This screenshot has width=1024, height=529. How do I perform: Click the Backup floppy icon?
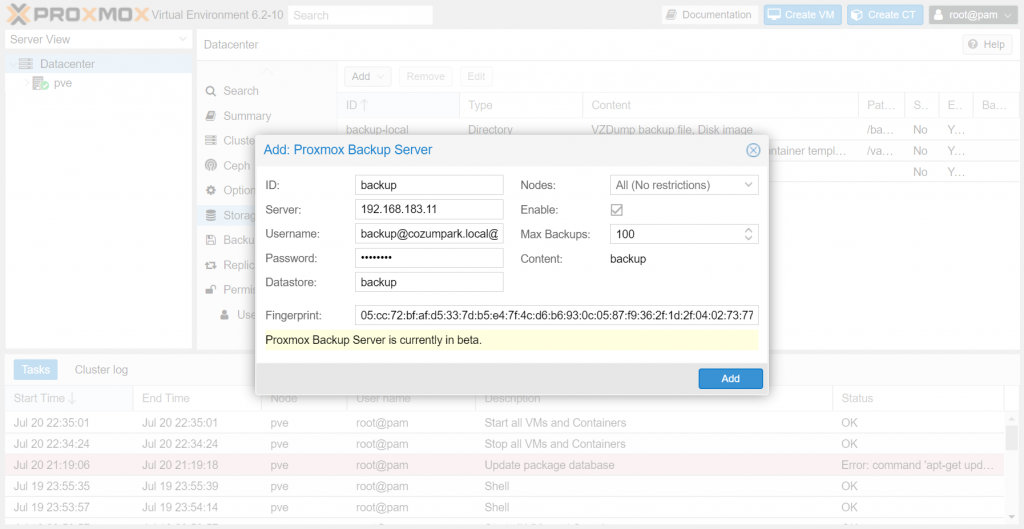pyautogui.click(x=211, y=240)
